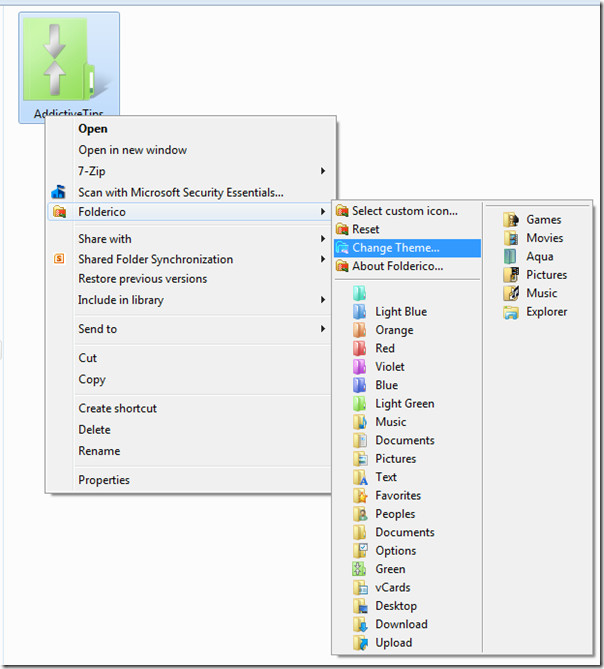This screenshot has height=669, width=604.
Task: Click the Desktop folder icon
Action: 360,606
